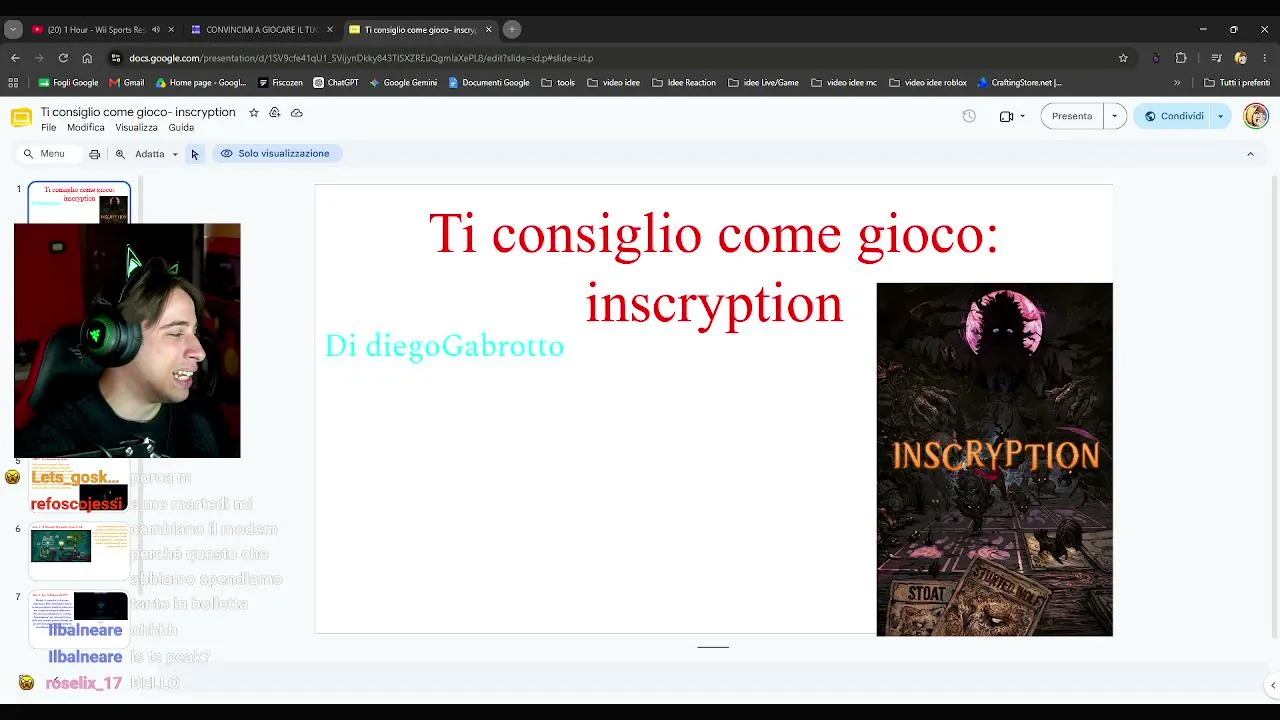This screenshot has width=1280, height=720.
Task: Show hidden bookmarks with the double chevron
Action: coord(1177,83)
